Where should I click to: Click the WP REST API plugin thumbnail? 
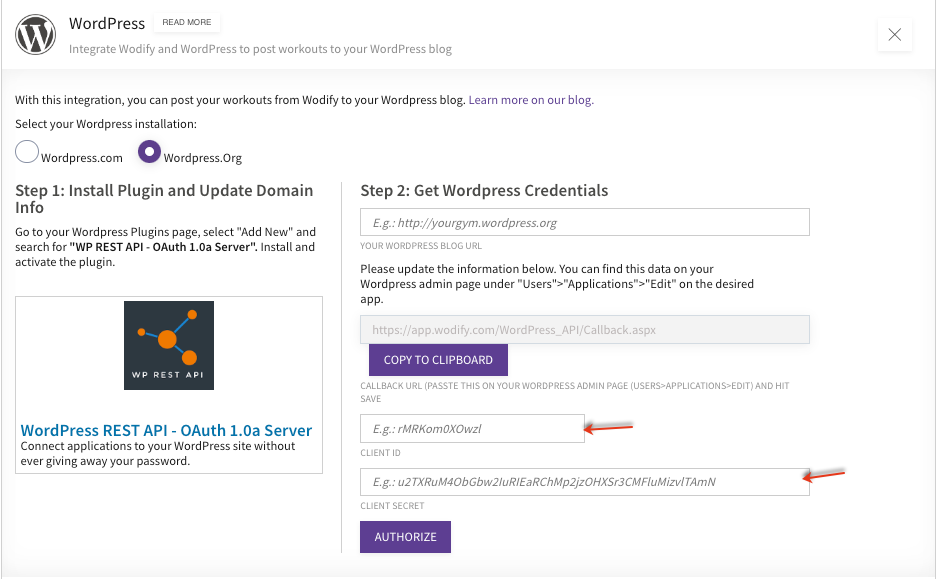[169, 345]
